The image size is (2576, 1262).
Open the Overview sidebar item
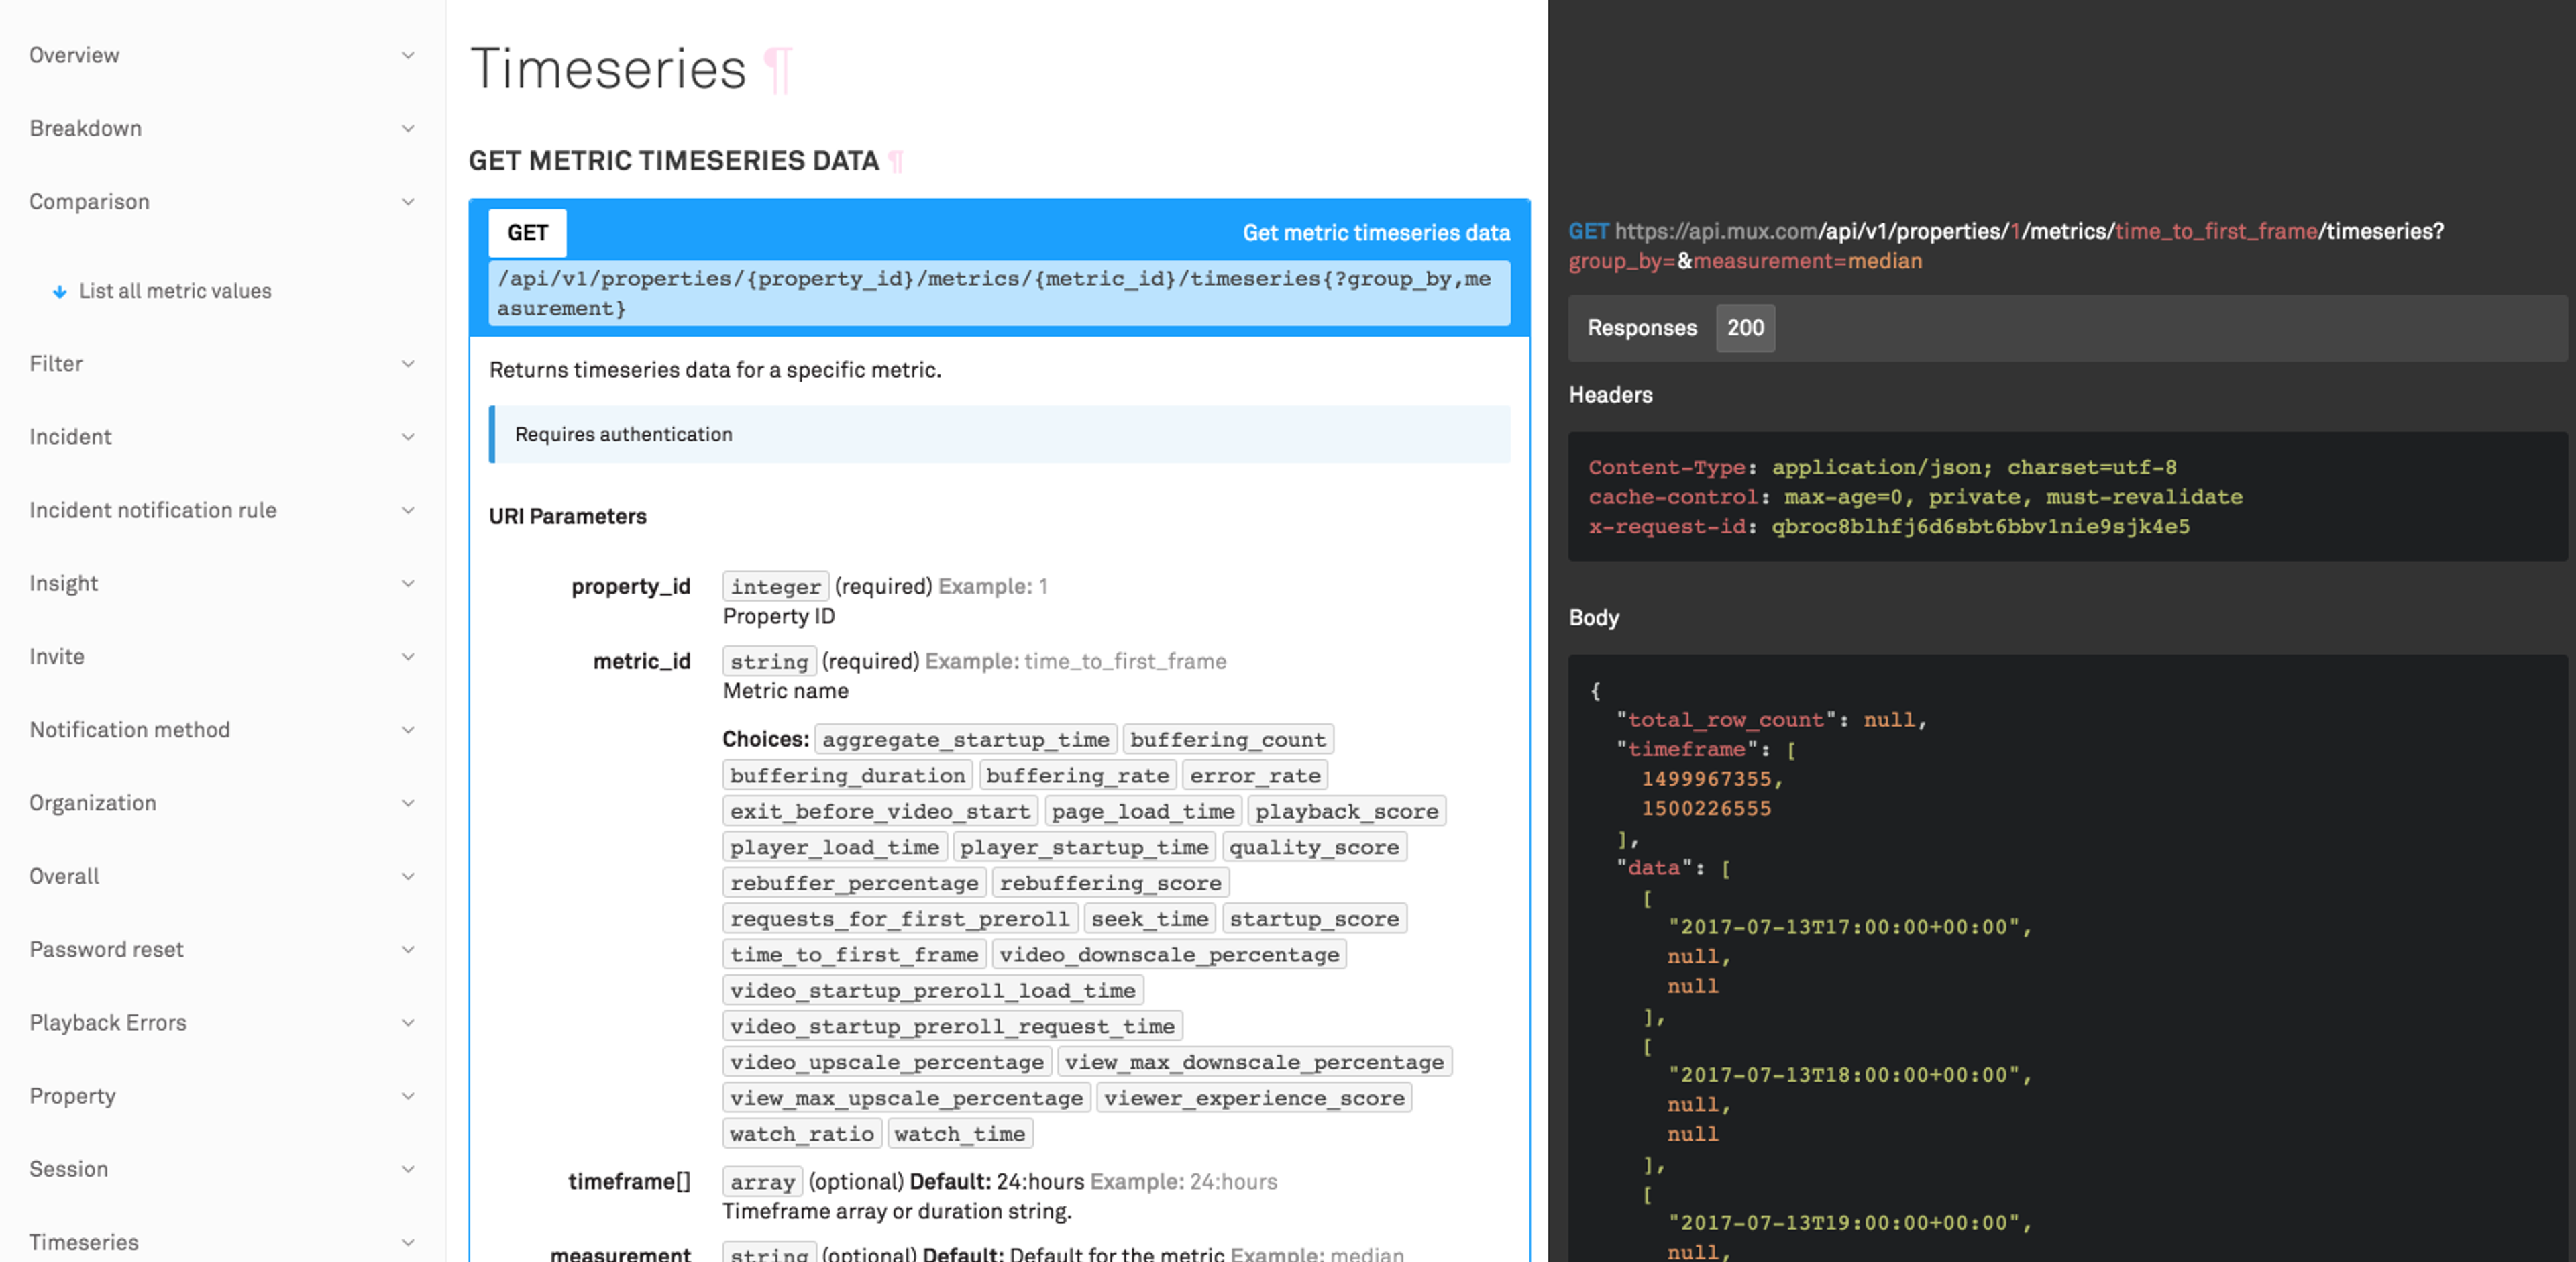pos(74,55)
